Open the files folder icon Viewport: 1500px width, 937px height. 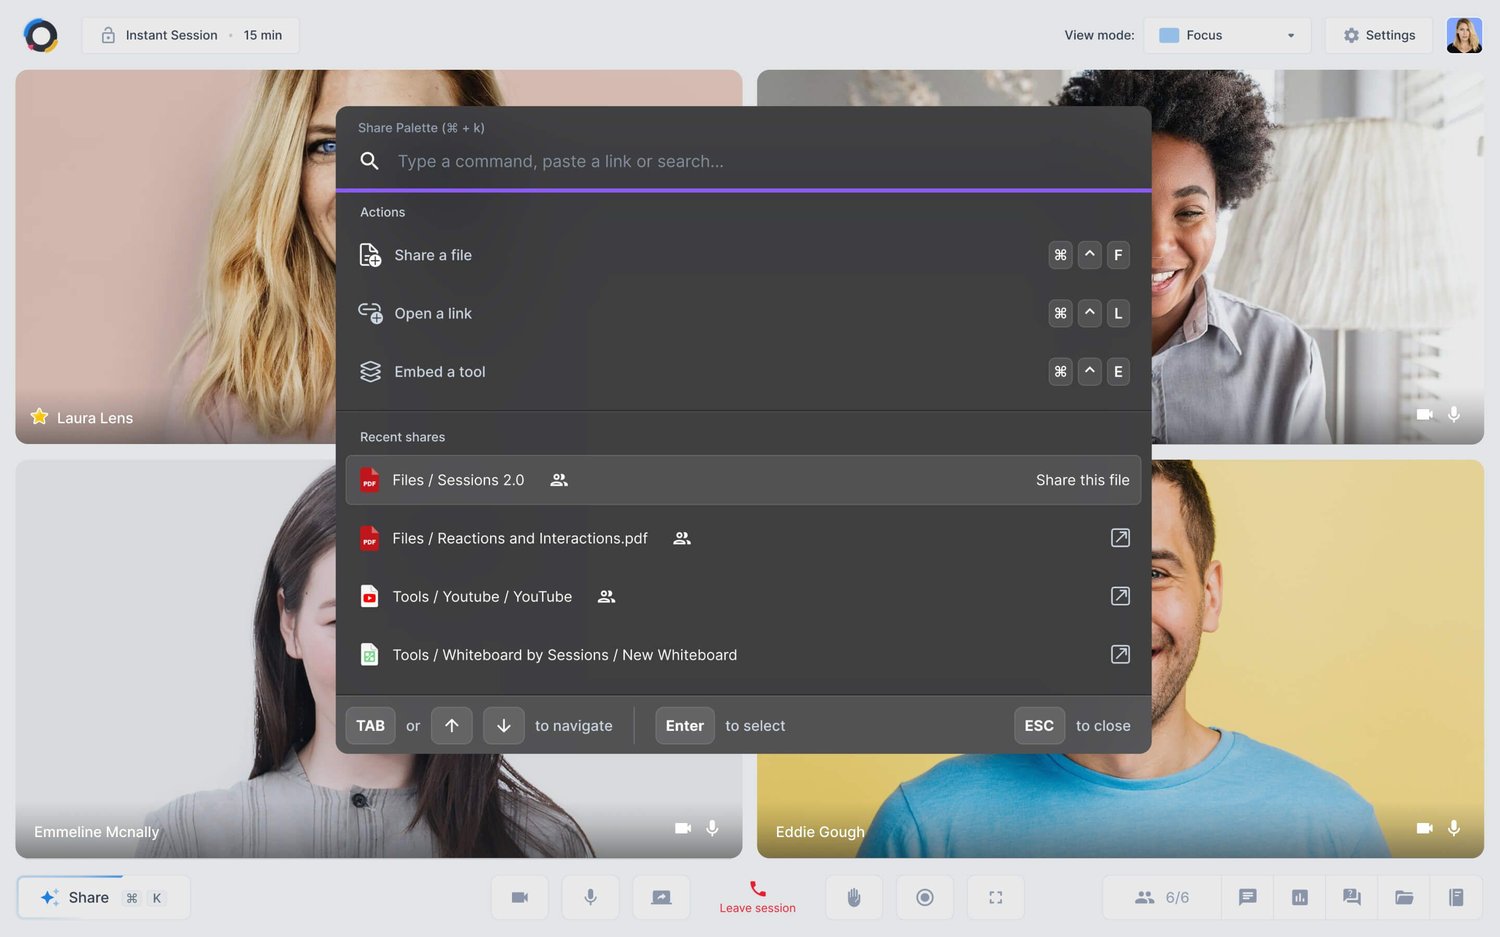pos(1404,897)
